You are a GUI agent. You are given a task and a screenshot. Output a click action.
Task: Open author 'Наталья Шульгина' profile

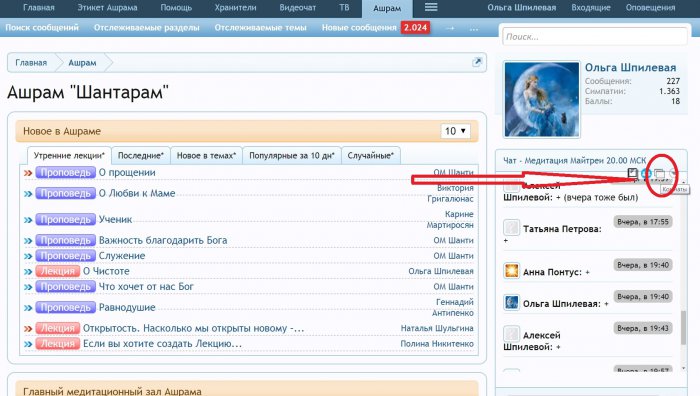click(437, 328)
